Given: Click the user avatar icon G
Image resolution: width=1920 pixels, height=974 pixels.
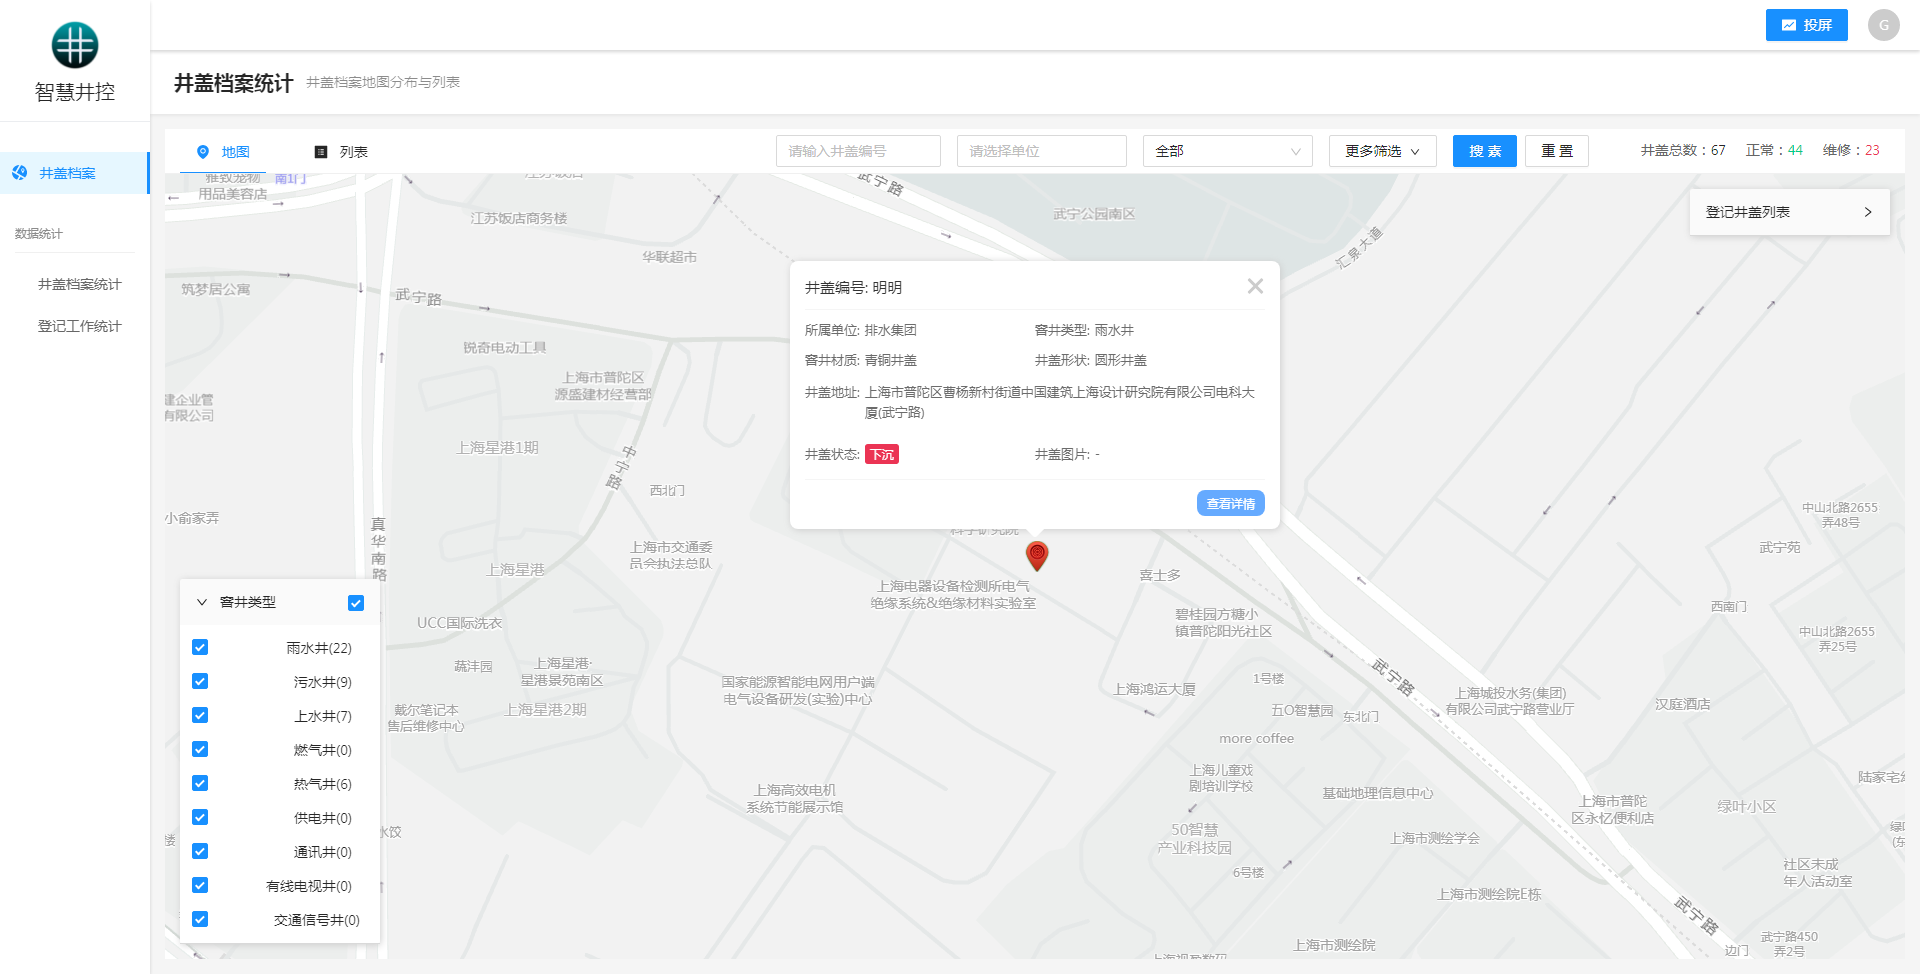Looking at the screenshot, I should coord(1883,25).
